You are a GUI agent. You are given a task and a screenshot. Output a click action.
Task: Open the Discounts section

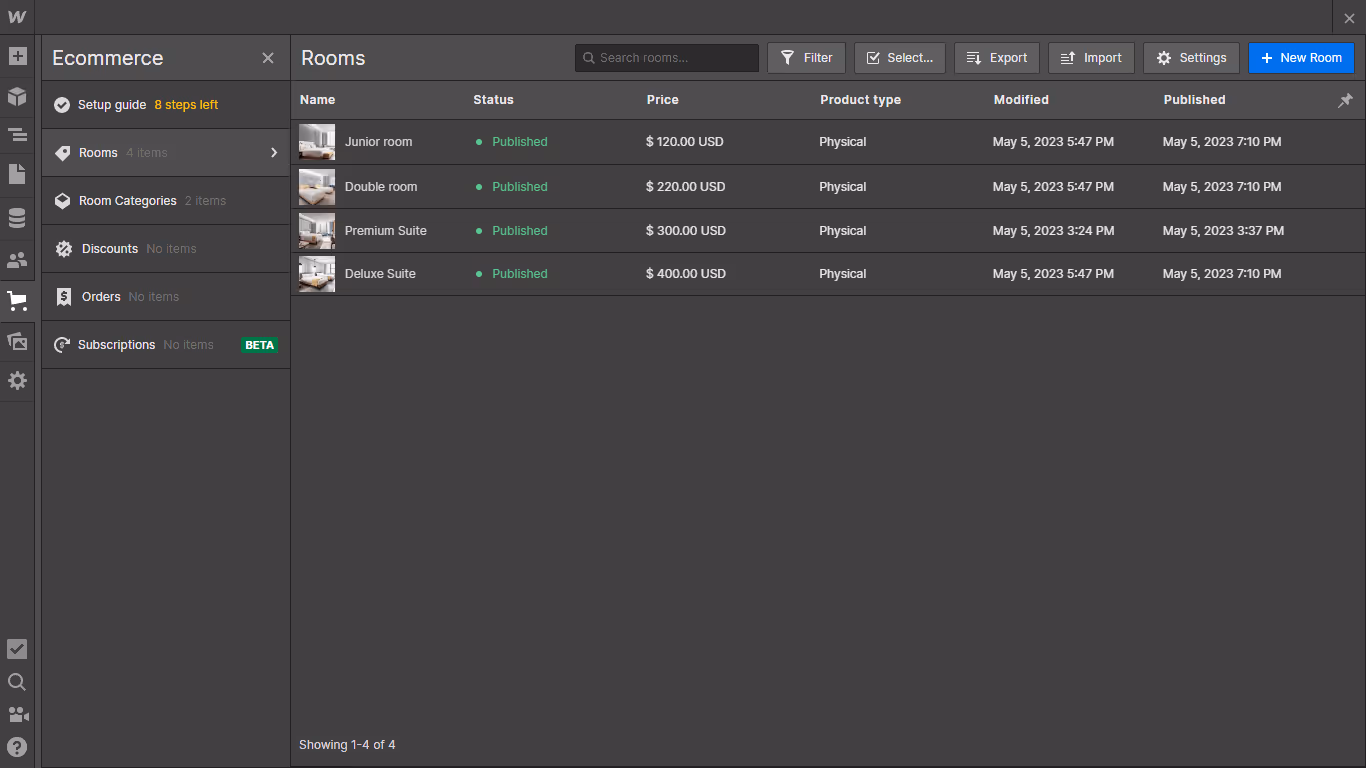pos(110,248)
